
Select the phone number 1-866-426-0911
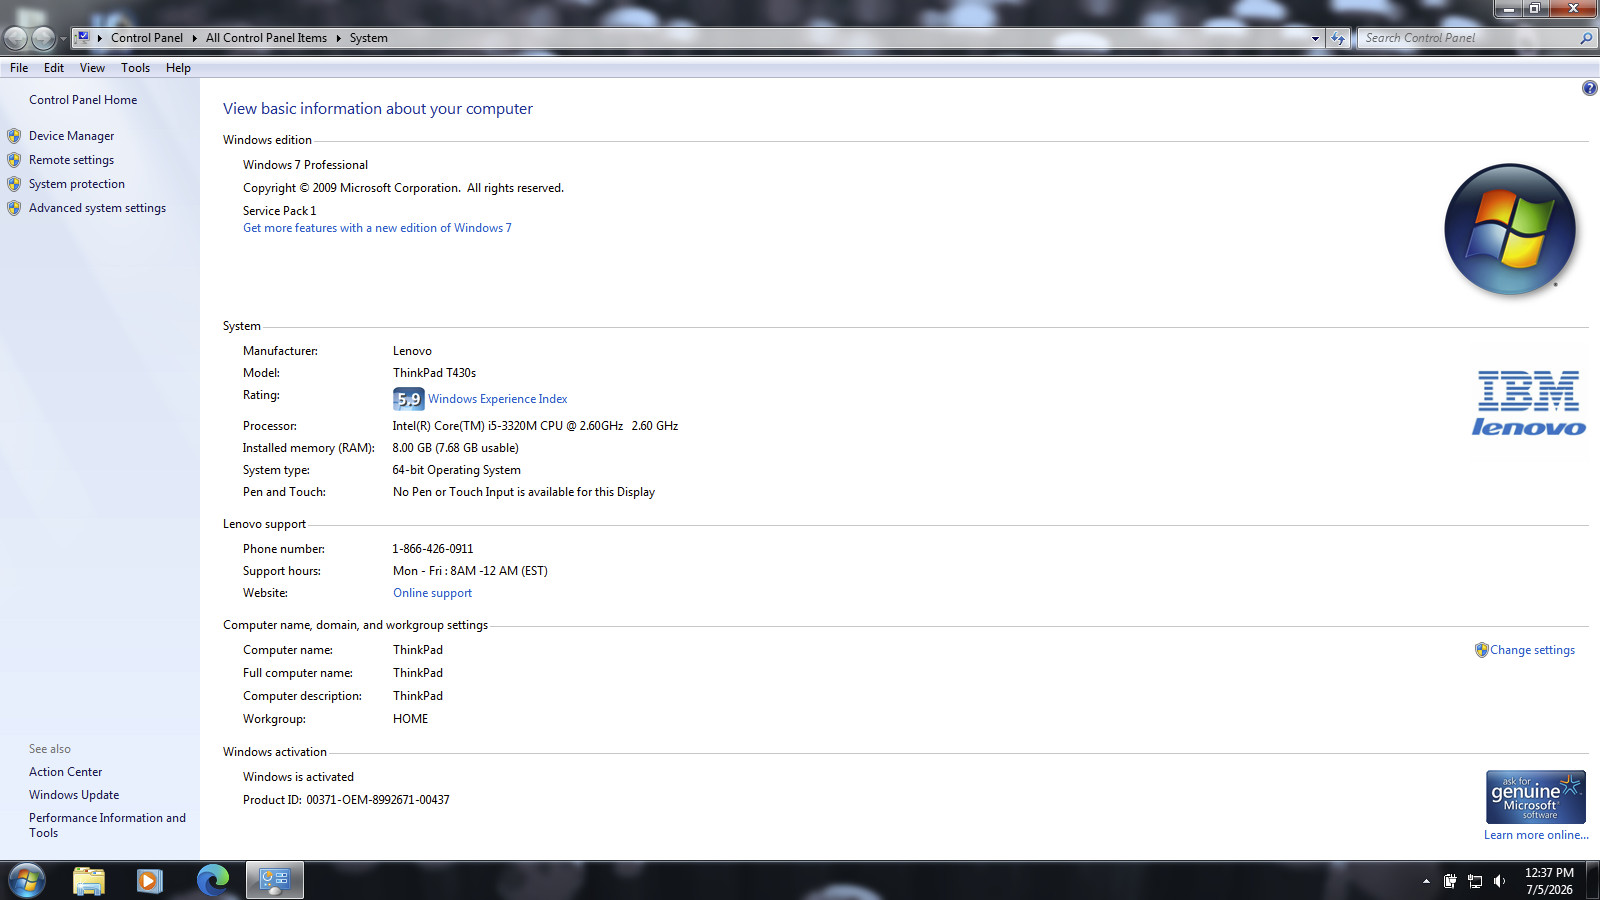tap(433, 549)
